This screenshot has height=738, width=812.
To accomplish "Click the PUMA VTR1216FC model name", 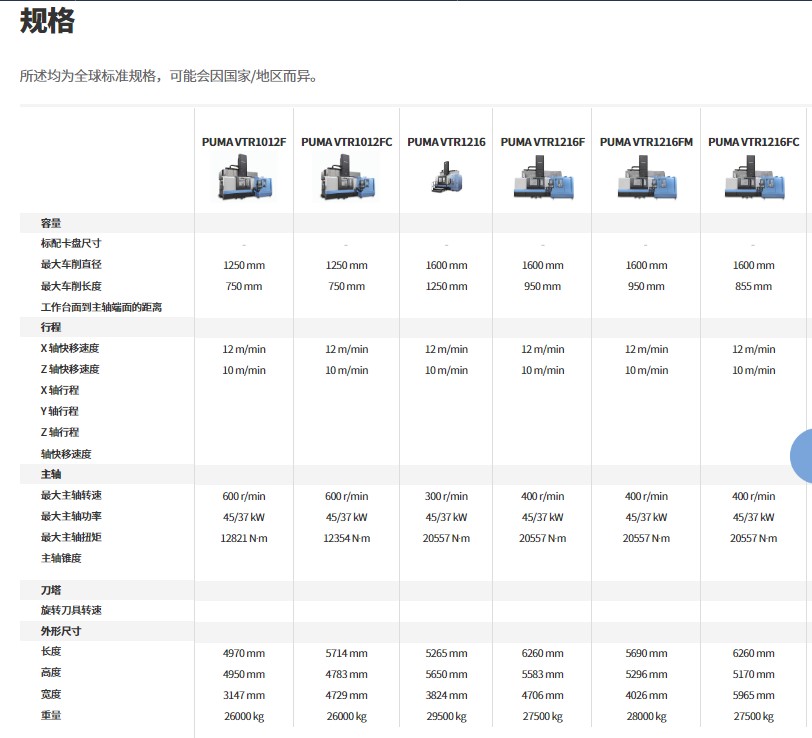I will pyautogui.click(x=753, y=142).
